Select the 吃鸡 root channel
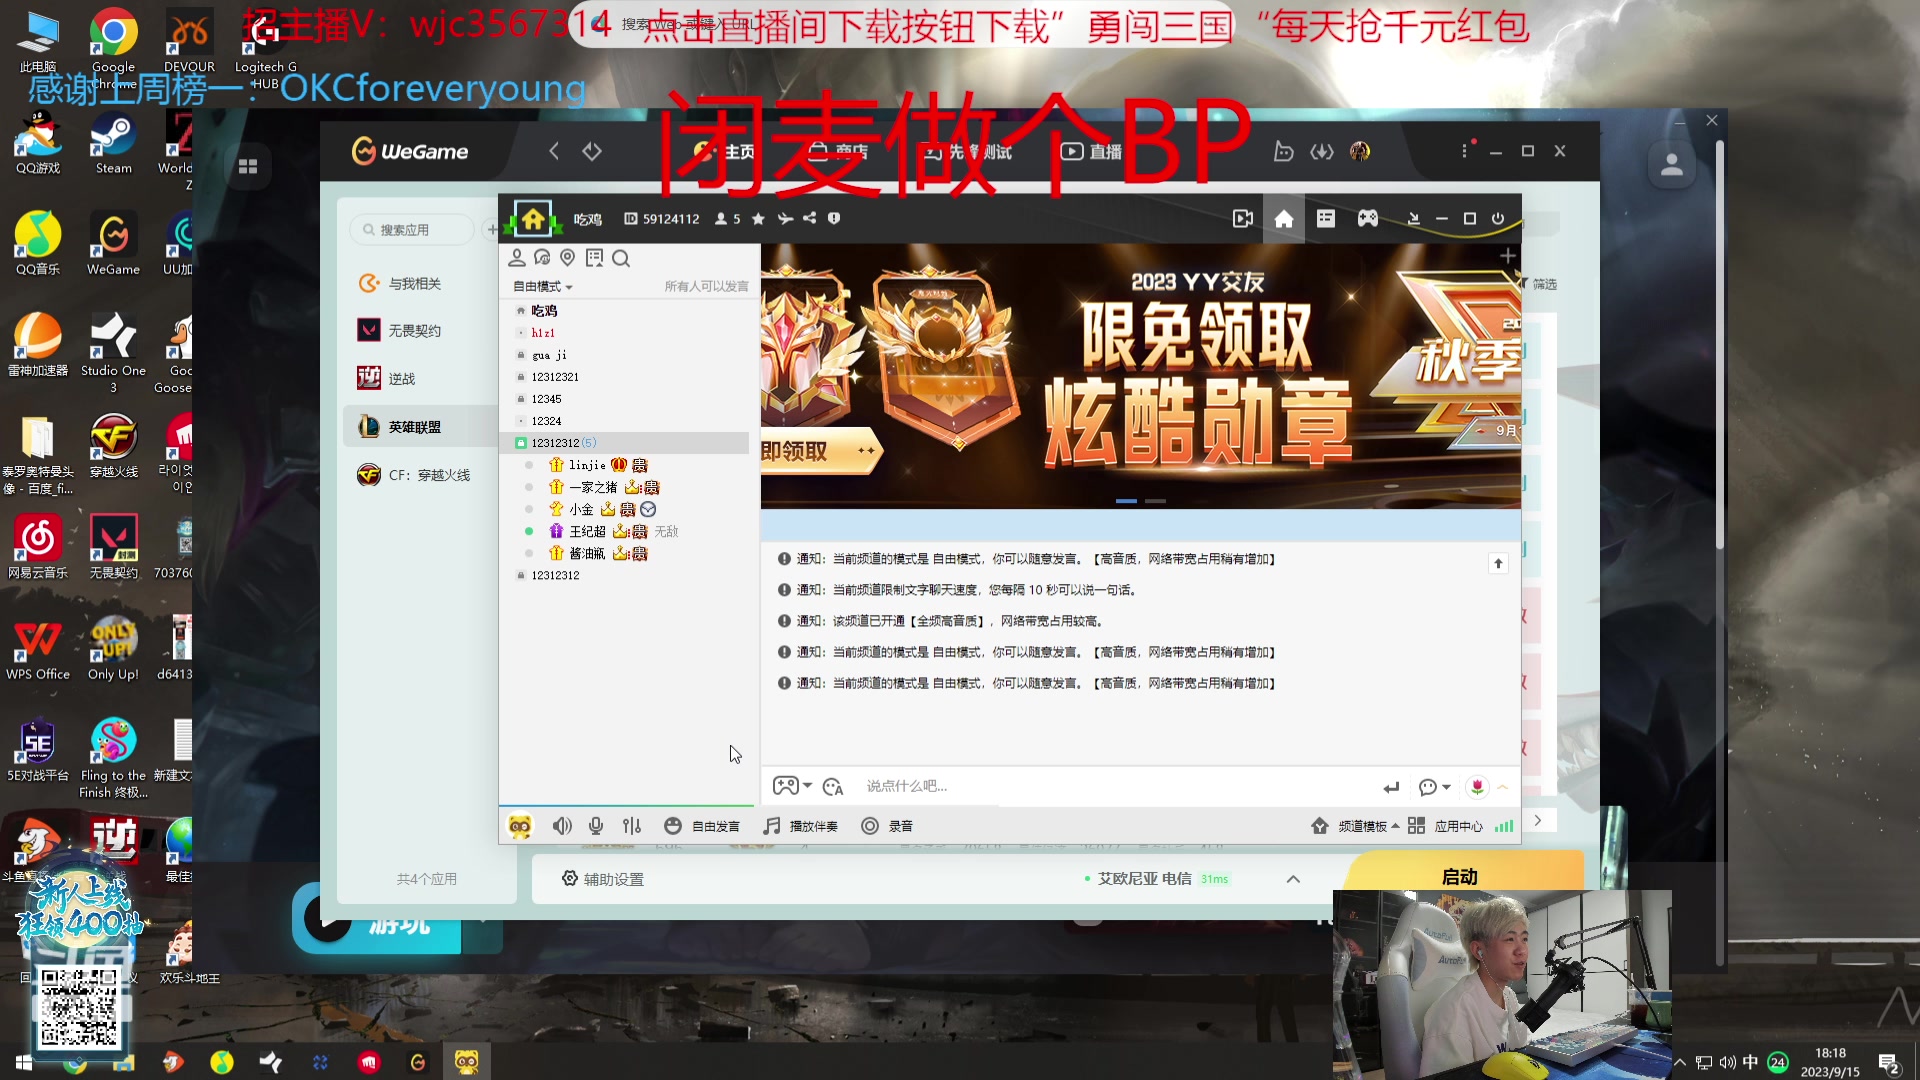1920x1080 pixels. [544, 311]
